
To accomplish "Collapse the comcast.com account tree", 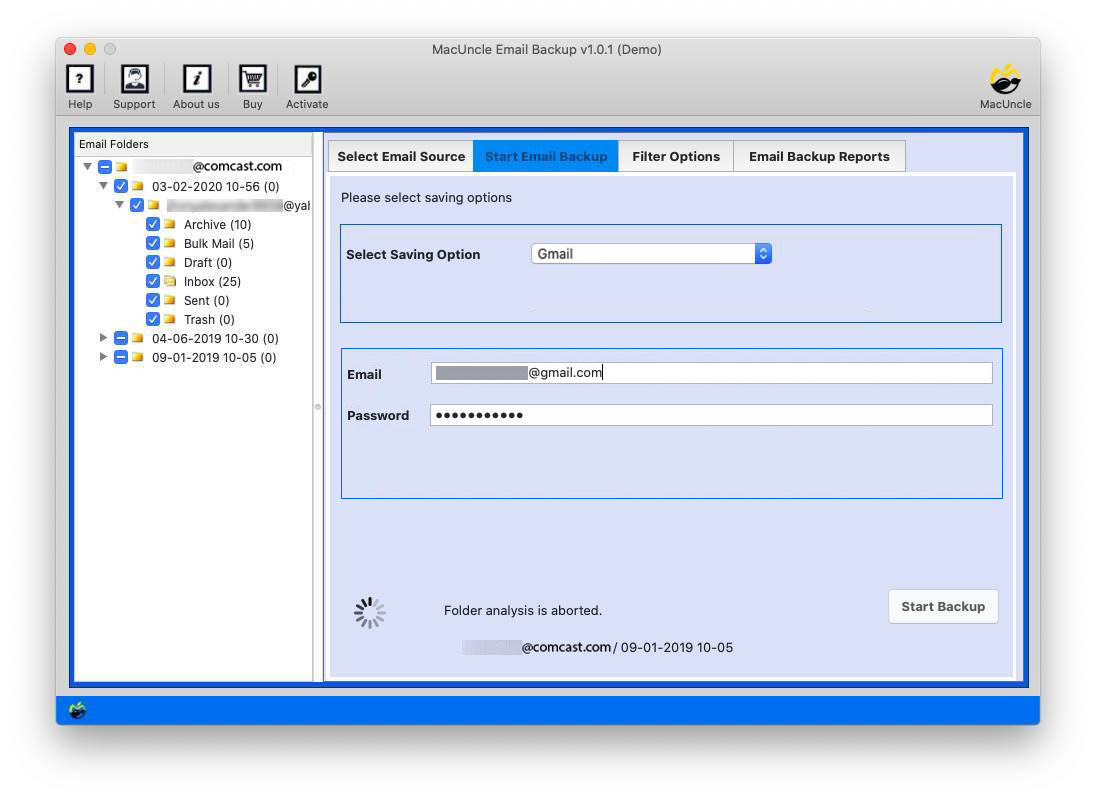I will click(x=87, y=166).
